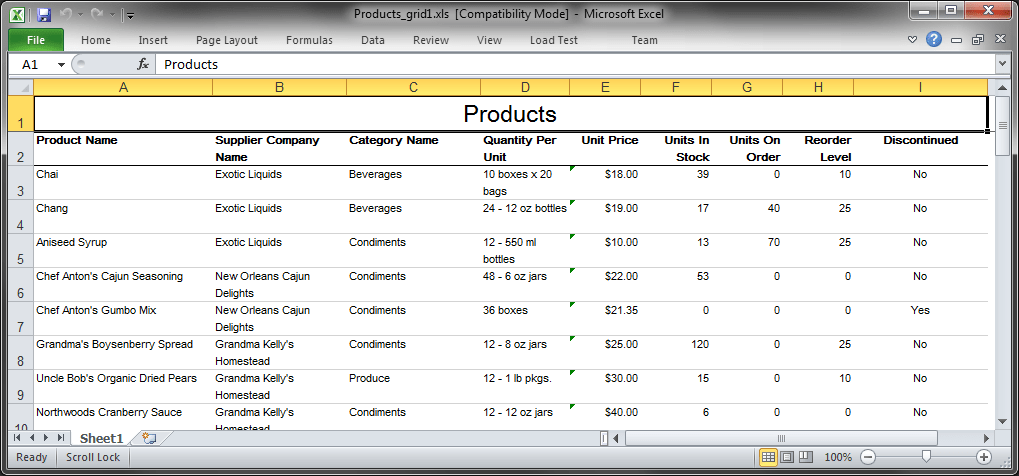This screenshot has height=476, width=1019.
Task: Switch to Page Break Preview icon
Action: click(x=806, y=457)
